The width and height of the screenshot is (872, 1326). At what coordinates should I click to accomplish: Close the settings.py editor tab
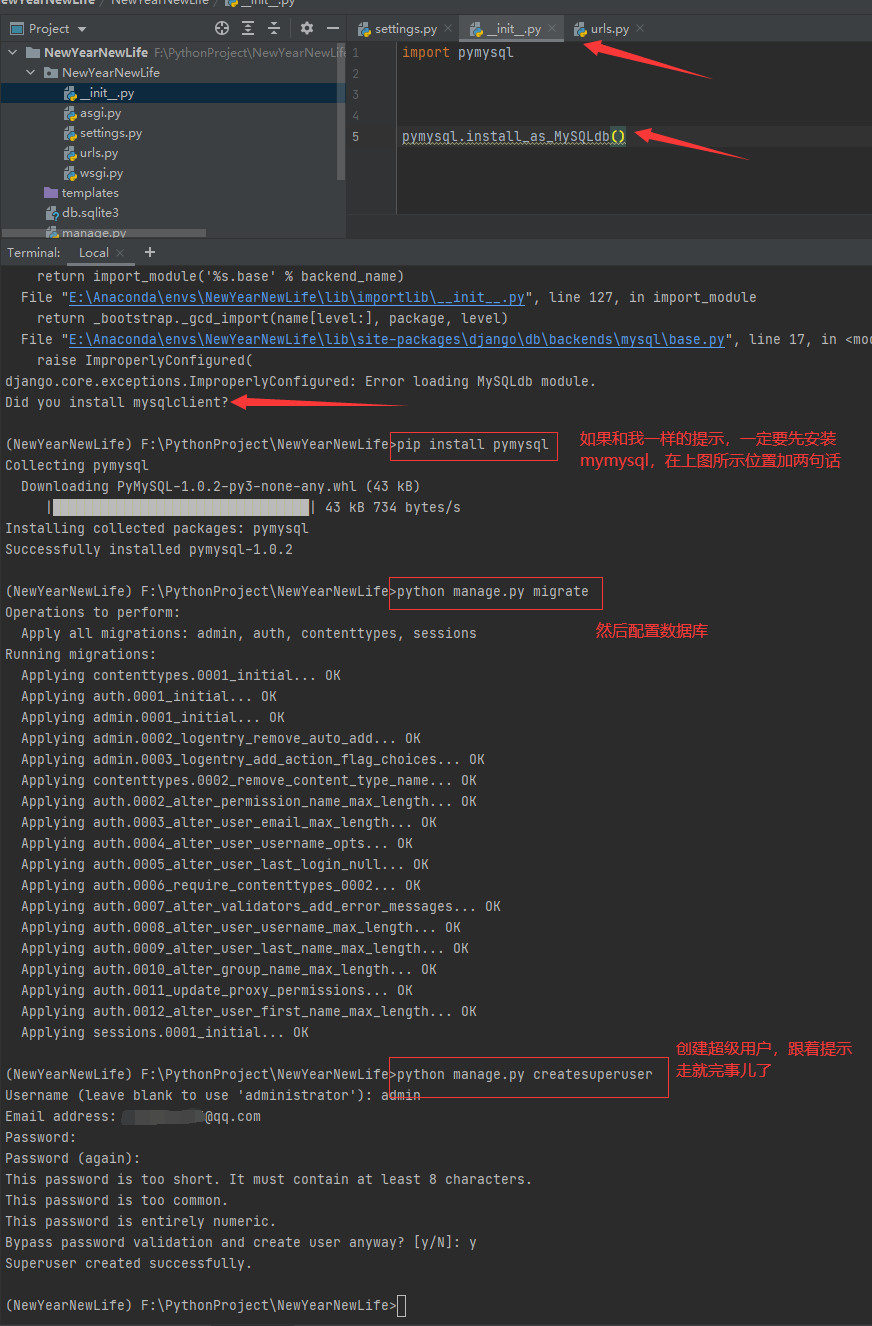447,29
